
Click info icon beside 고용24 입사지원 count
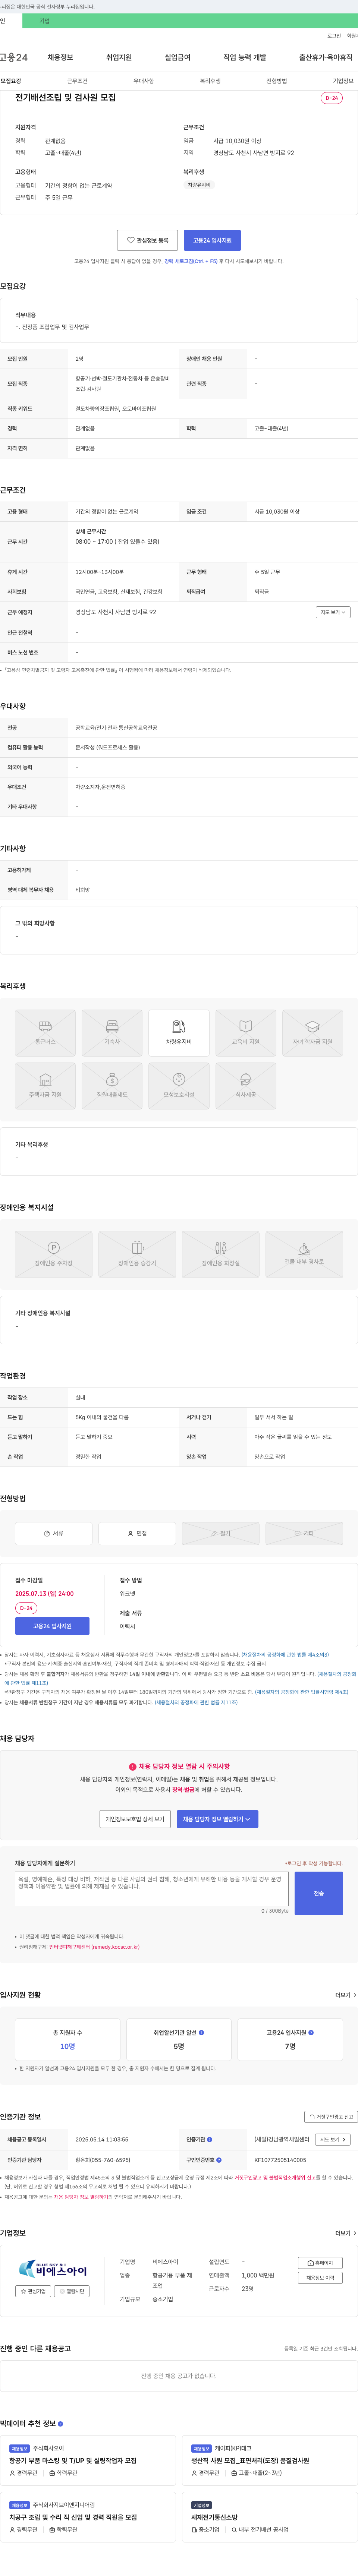(x=311, y=2033)
